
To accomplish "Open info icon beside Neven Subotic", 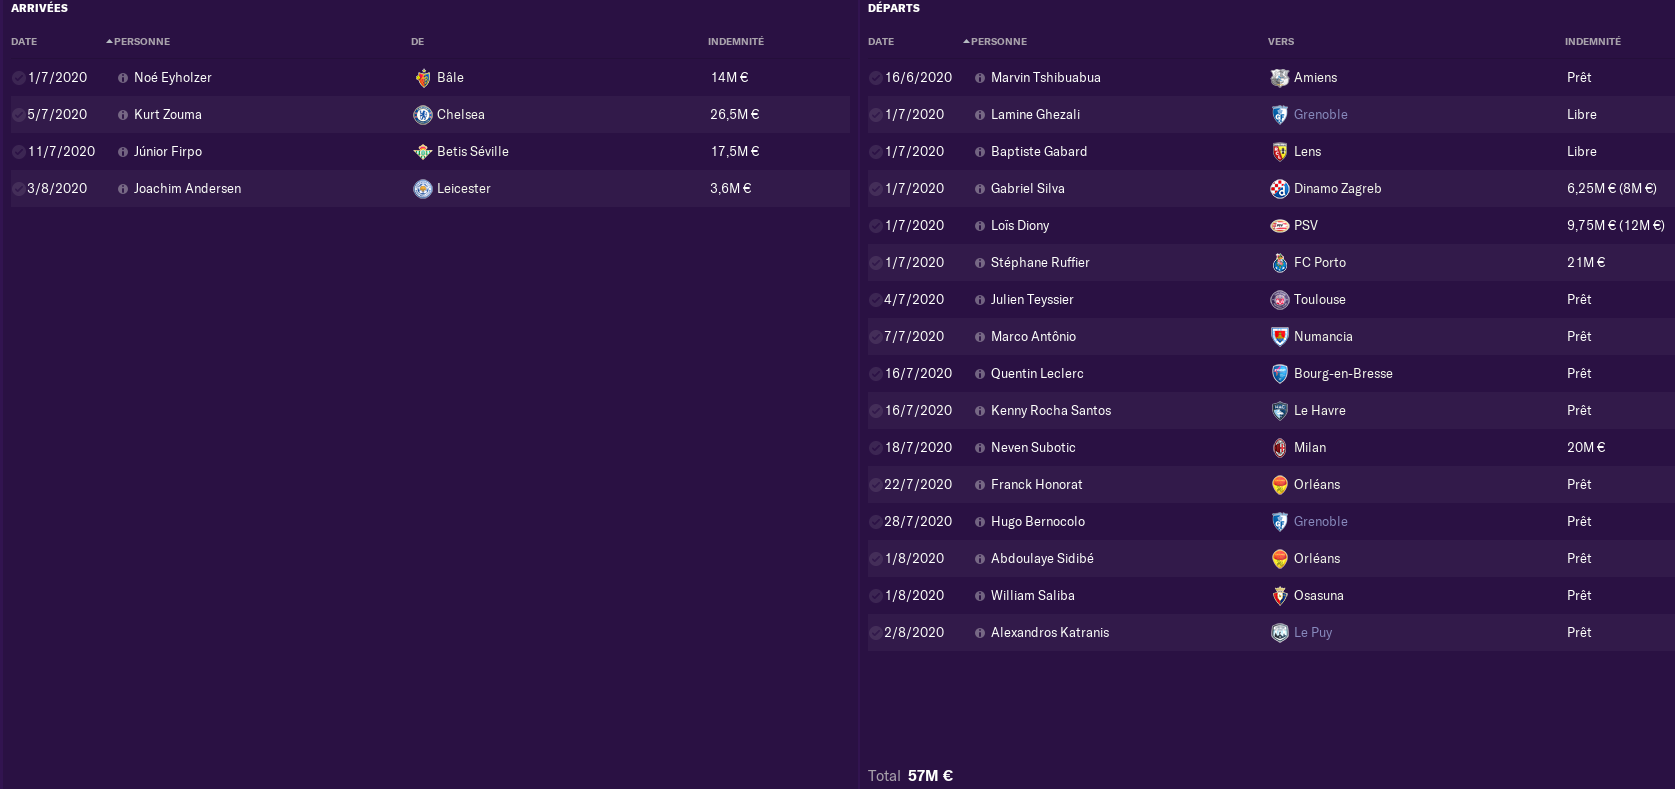I will (980, 448).
